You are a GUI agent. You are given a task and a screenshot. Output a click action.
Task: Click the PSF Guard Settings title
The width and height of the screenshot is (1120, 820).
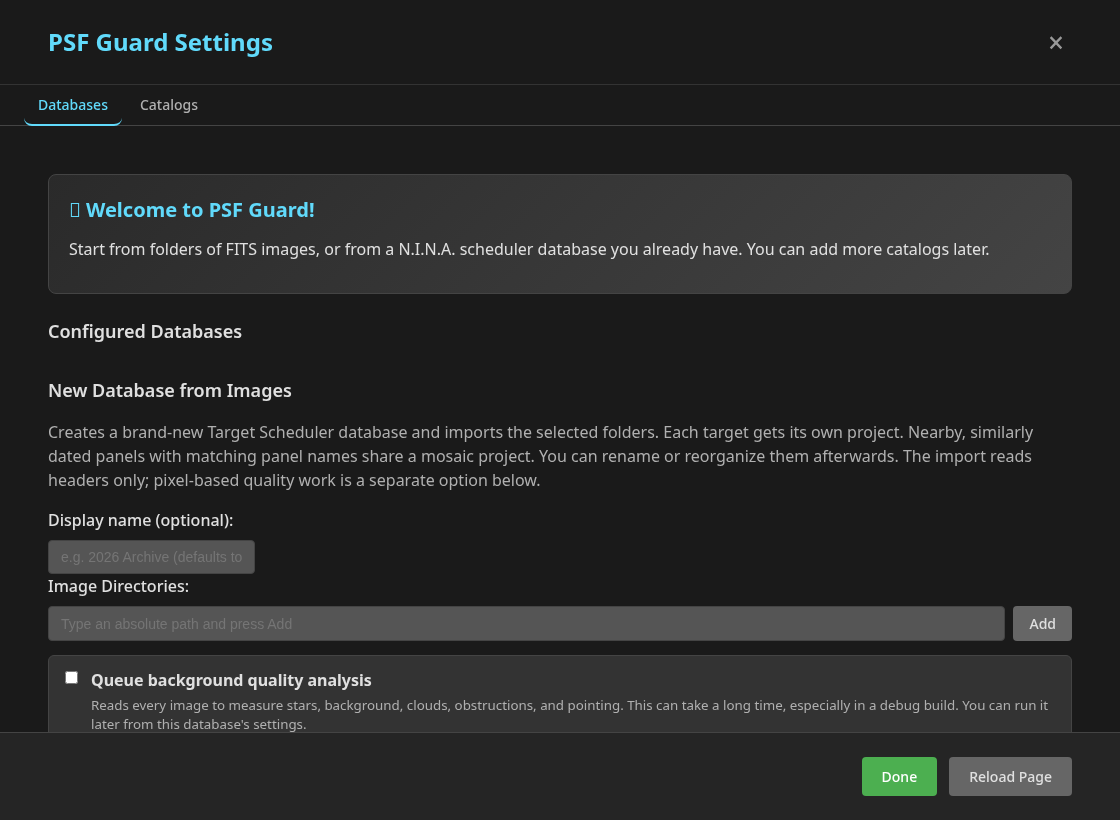tap(161, 43)
